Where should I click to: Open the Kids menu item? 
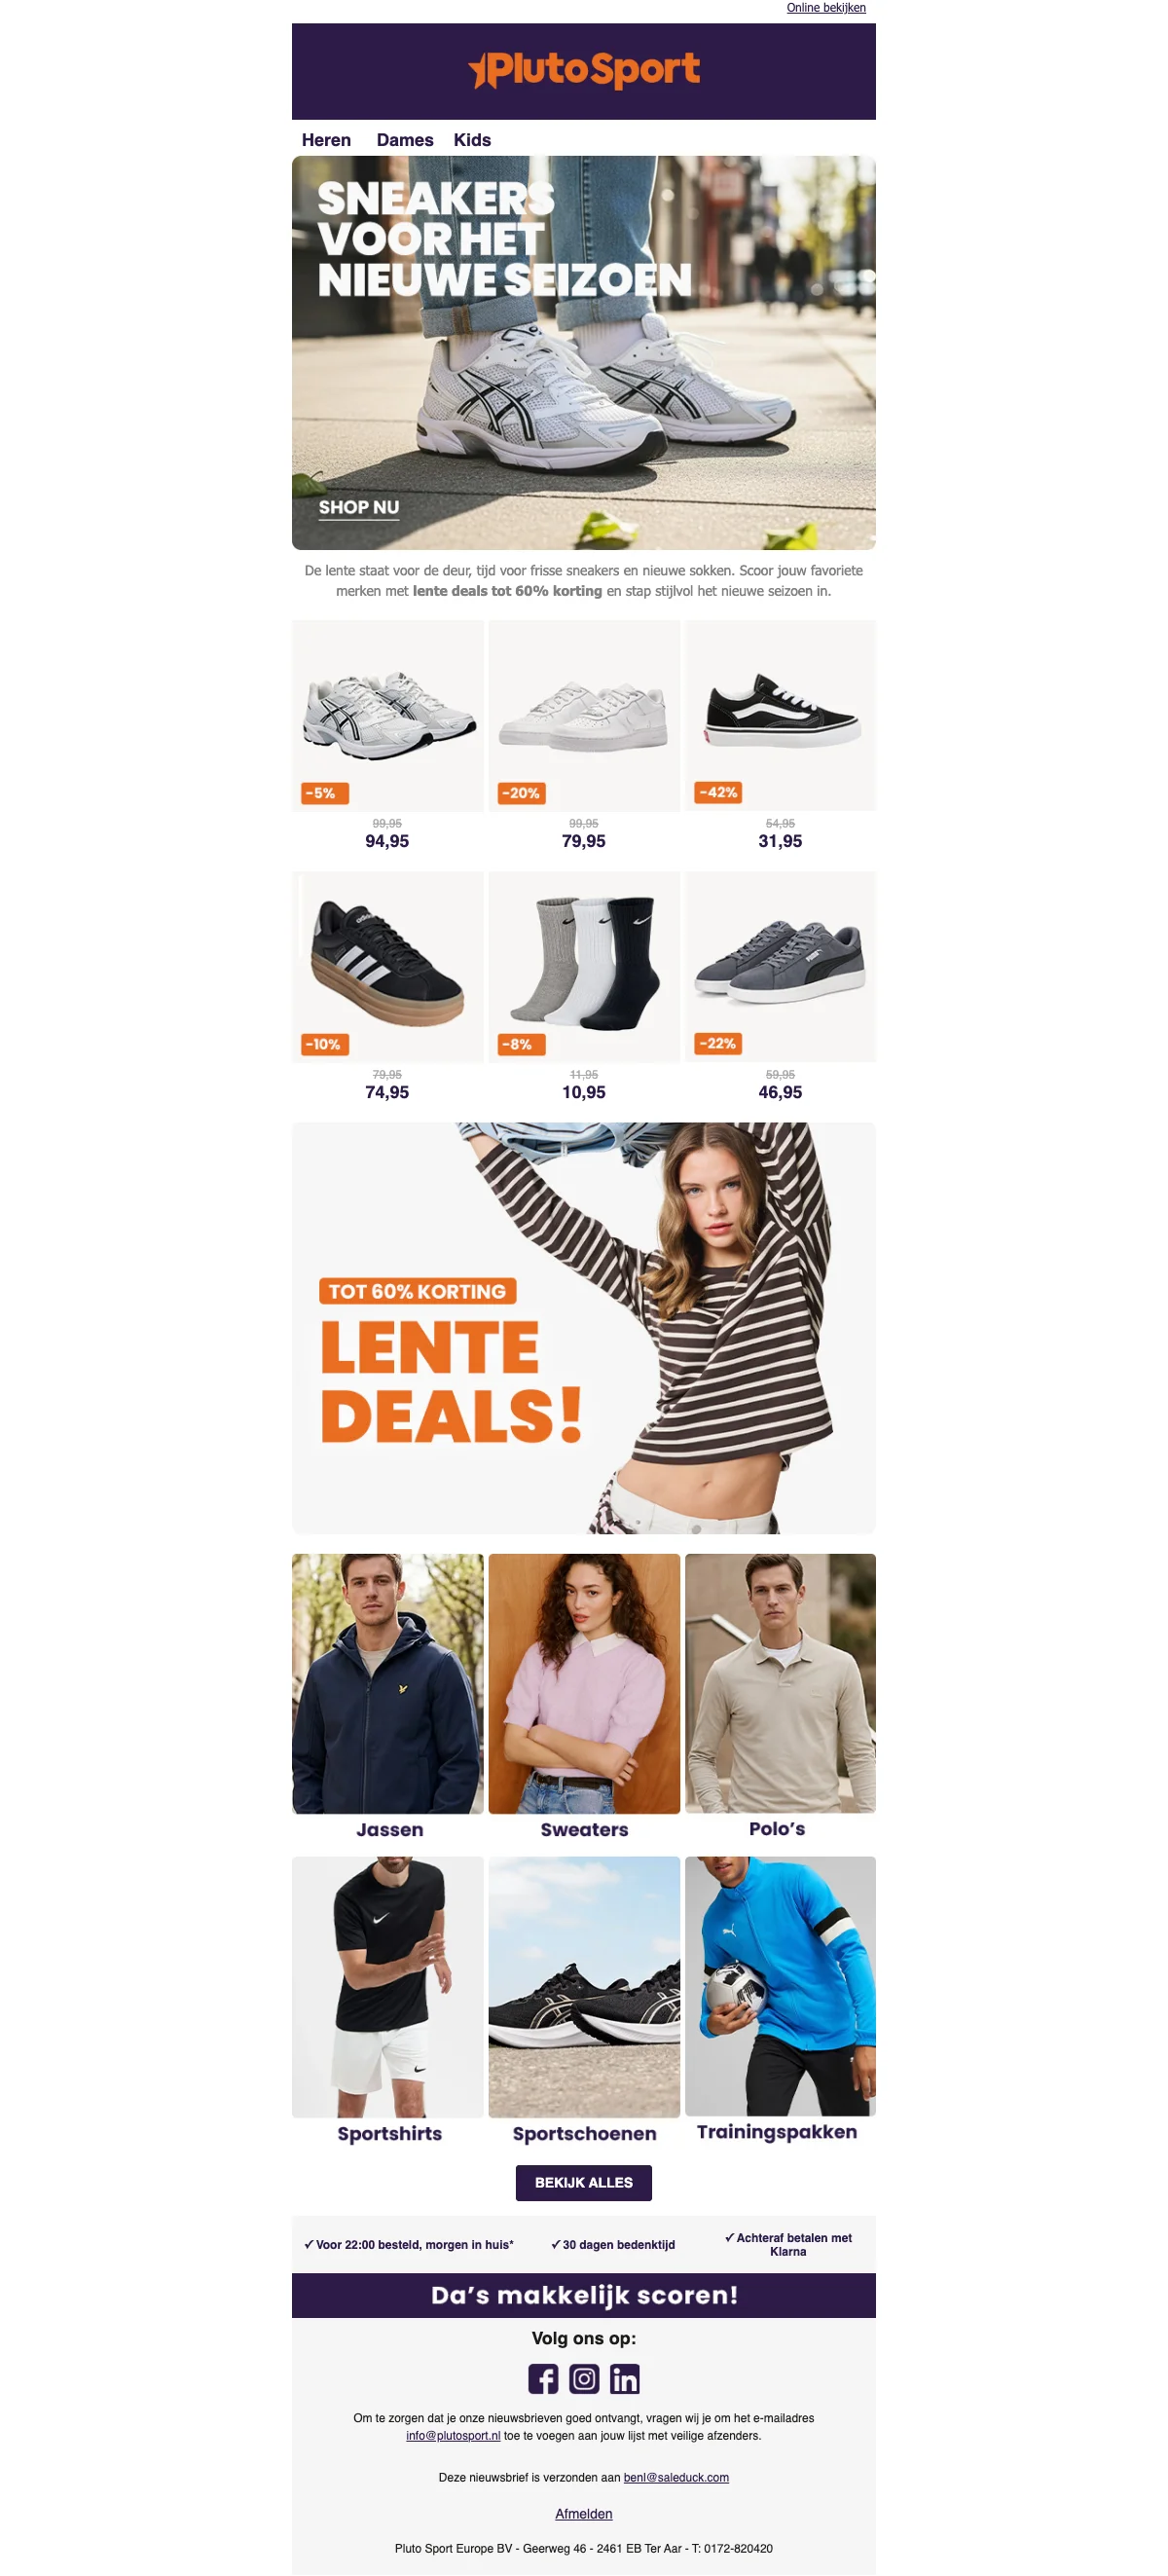pos(472,140)
